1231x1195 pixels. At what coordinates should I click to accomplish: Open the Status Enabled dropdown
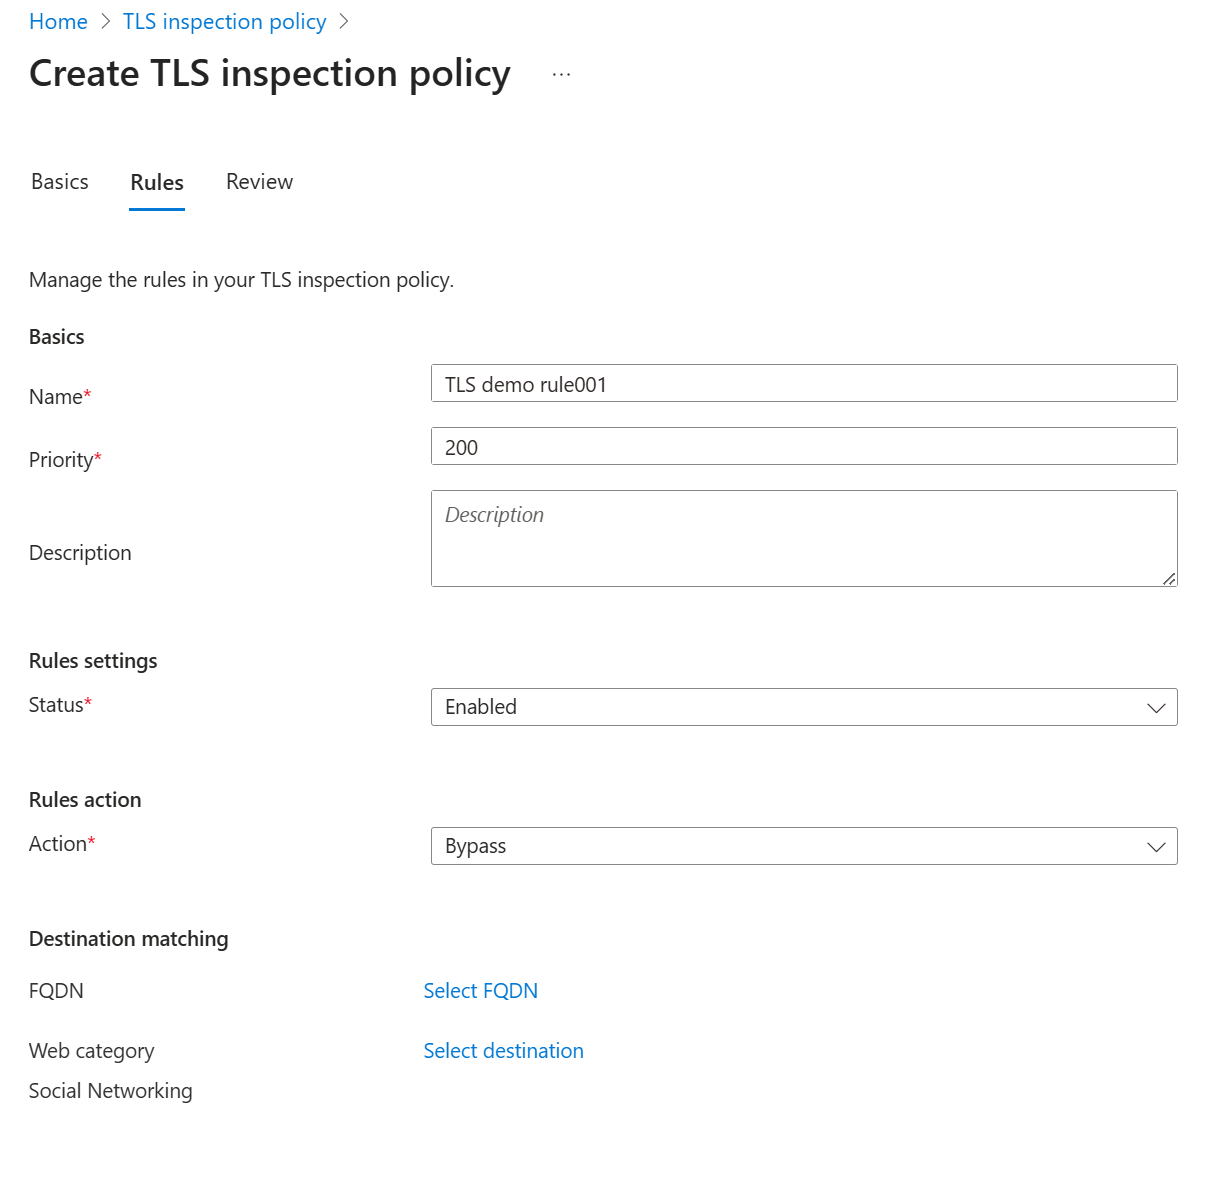click(x=804, y=707)
